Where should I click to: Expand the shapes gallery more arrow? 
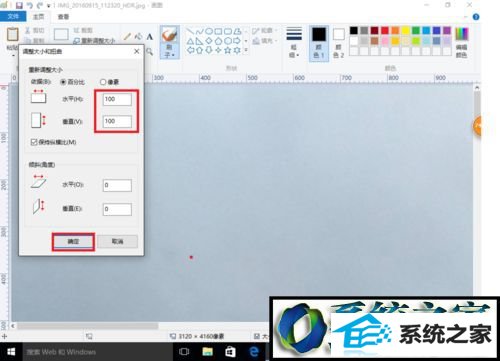click(x=246, y=50)
